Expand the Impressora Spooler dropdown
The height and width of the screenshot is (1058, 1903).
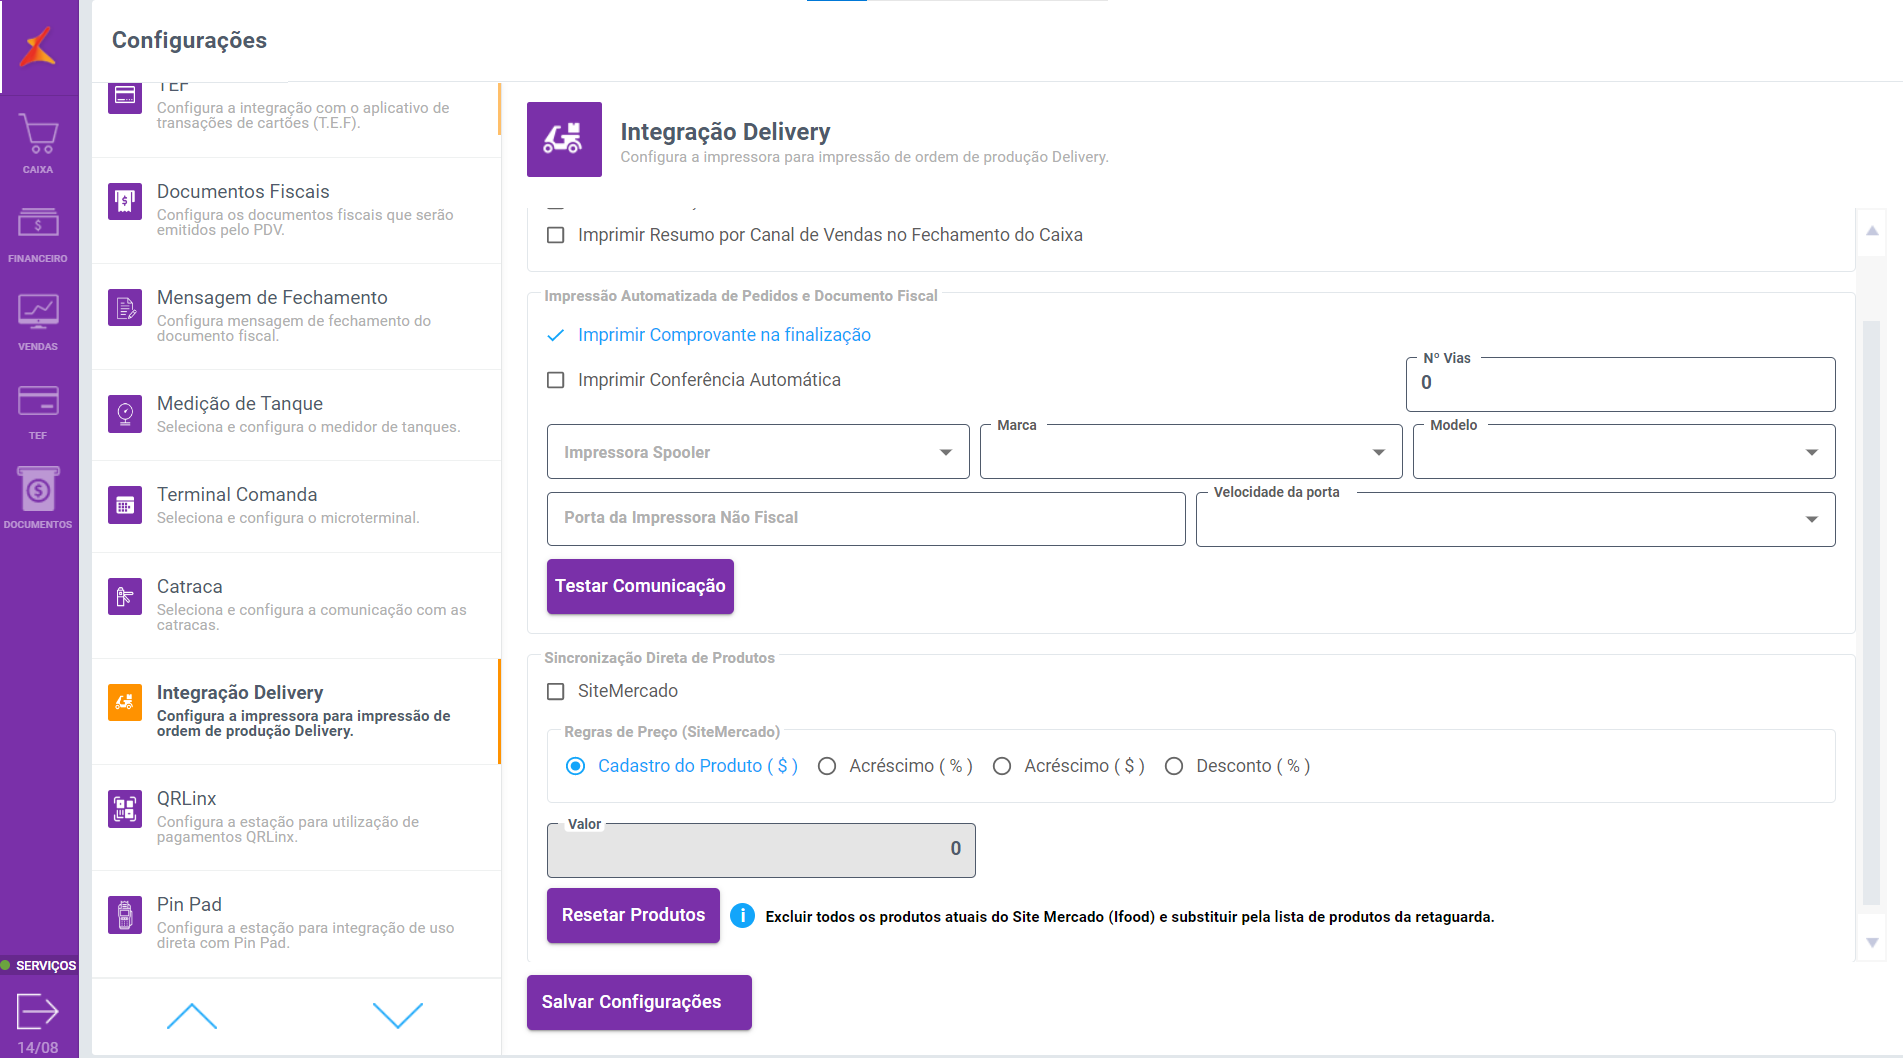[757, 452]
